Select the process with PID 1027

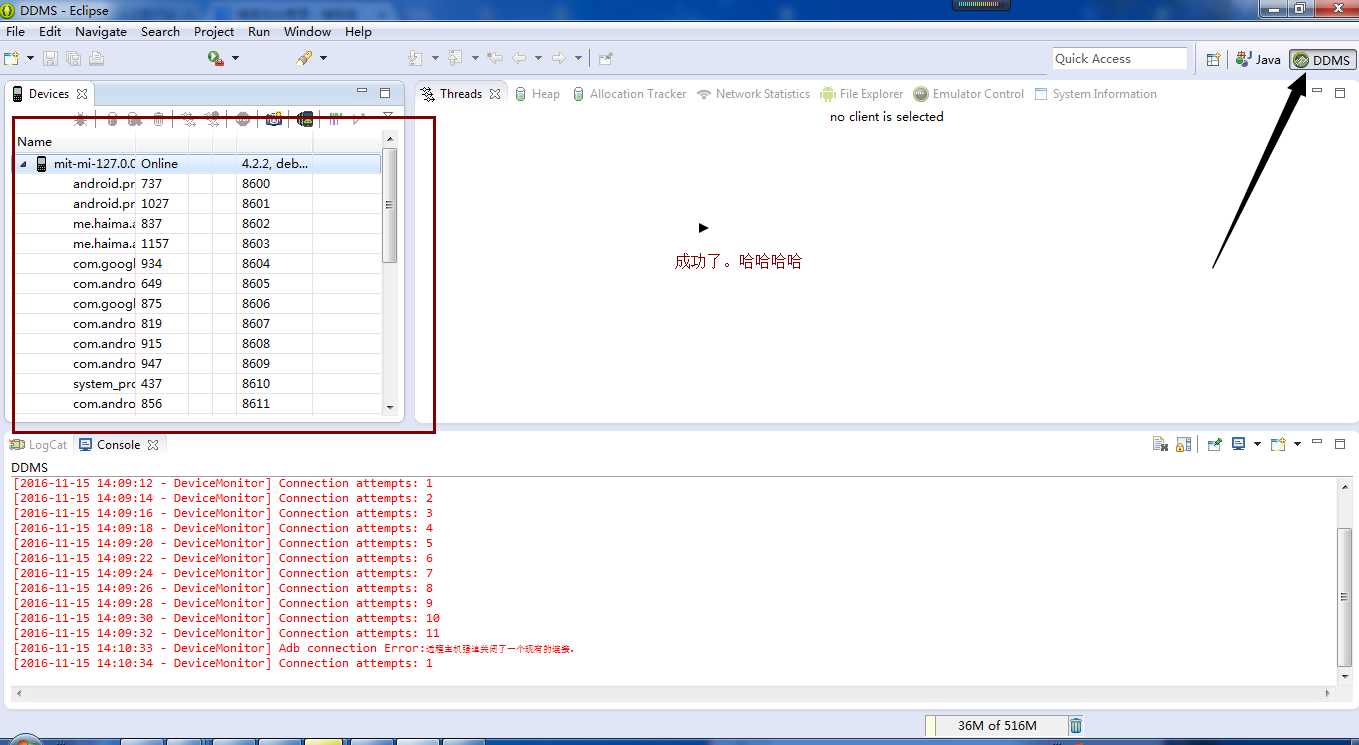coord(197,204)
